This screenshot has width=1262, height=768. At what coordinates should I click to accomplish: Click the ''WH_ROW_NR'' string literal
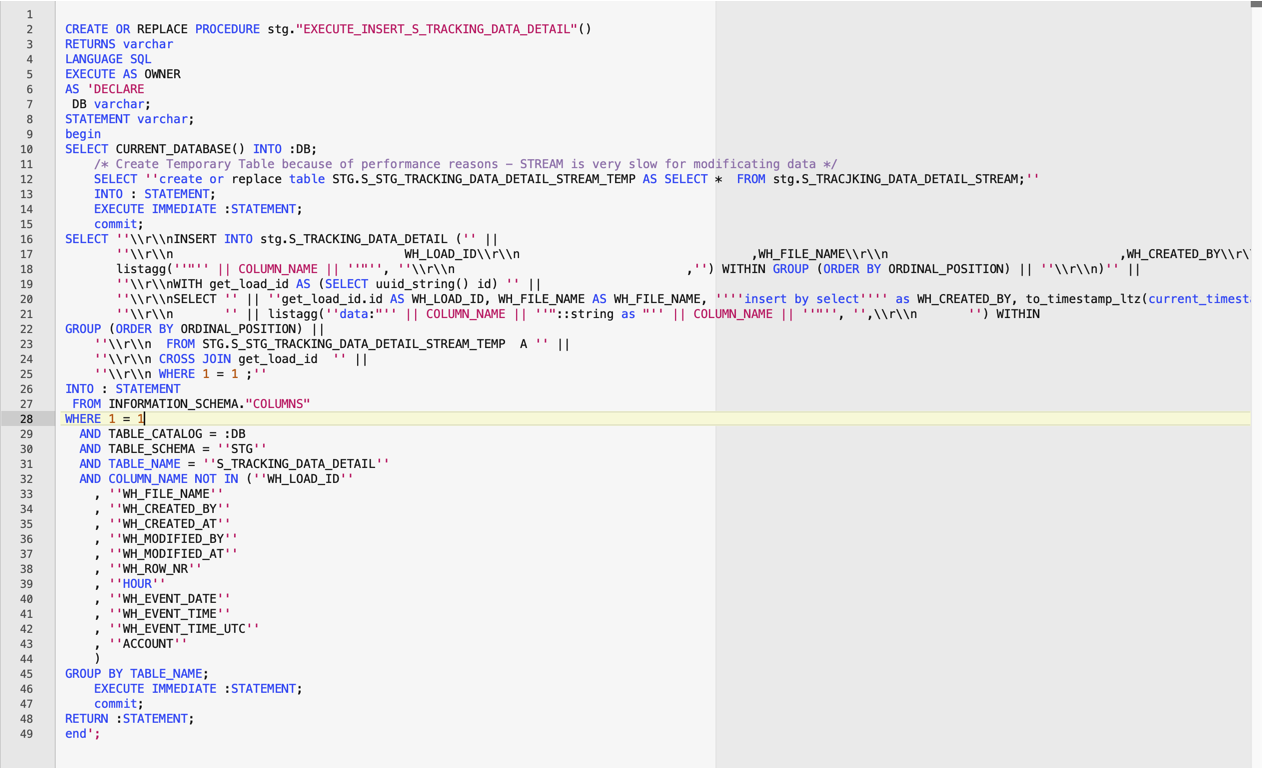(x=155, y=569)
